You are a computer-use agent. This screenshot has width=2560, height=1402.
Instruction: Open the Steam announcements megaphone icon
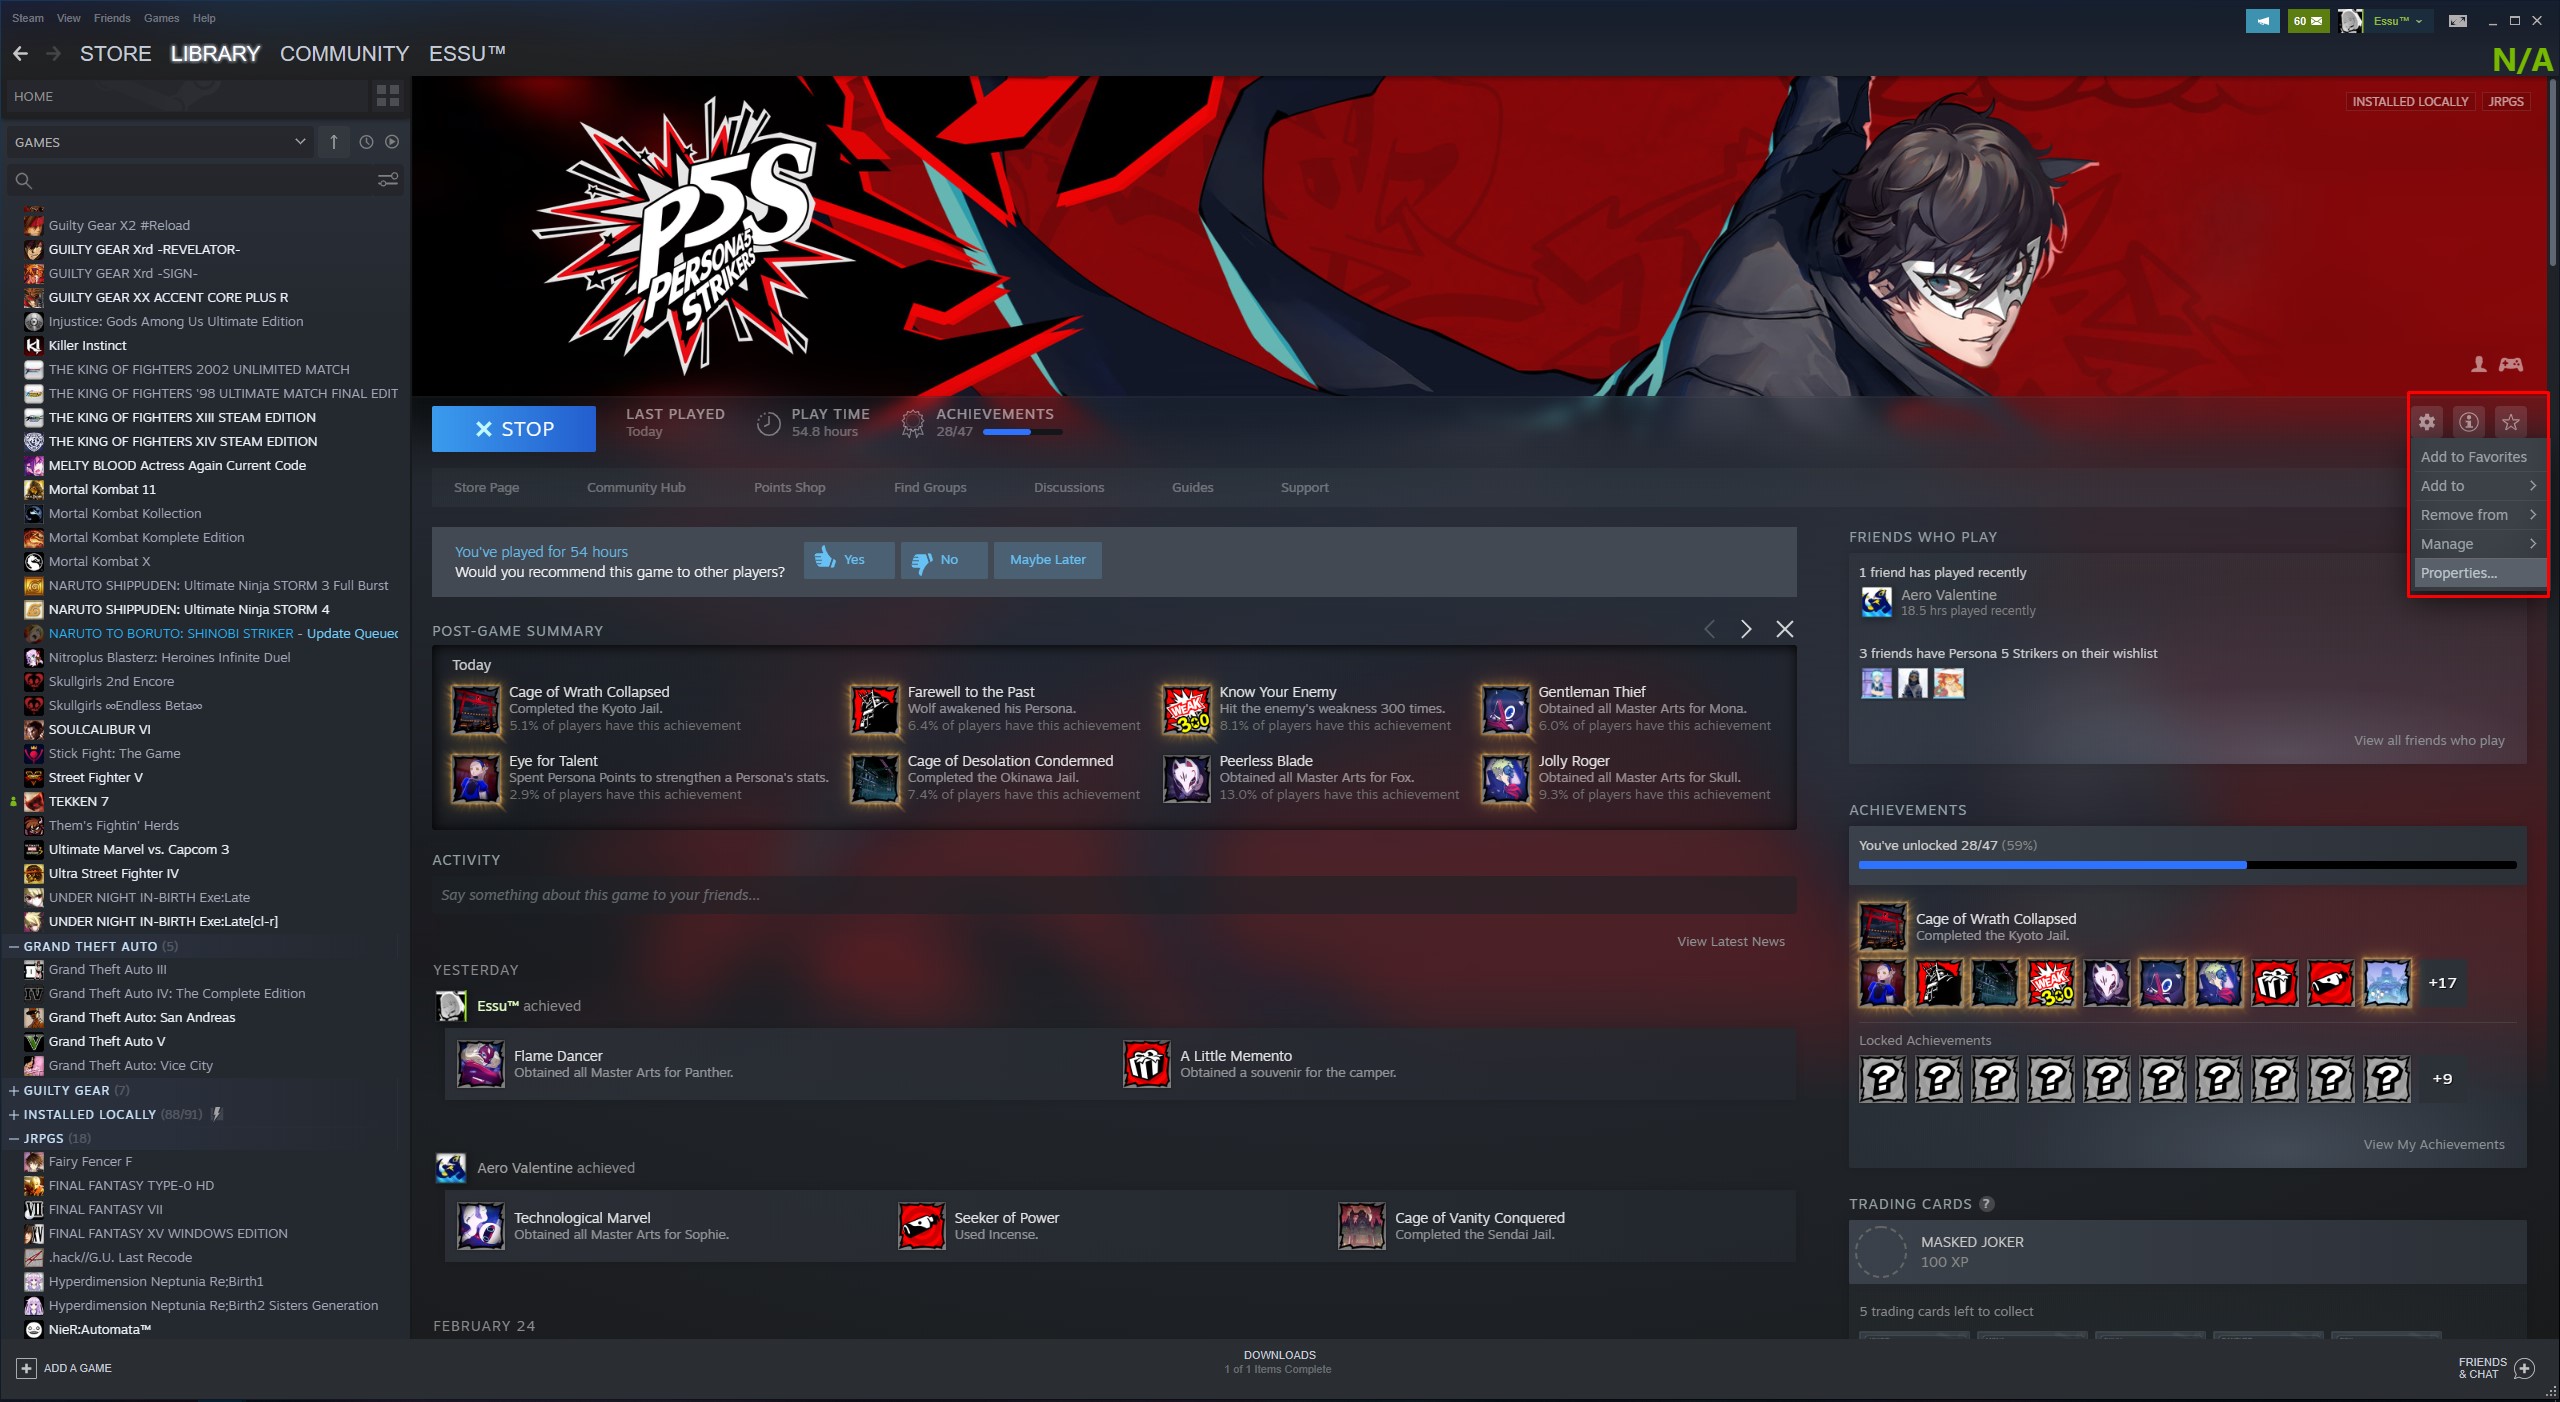click(x=2261, y=20)
